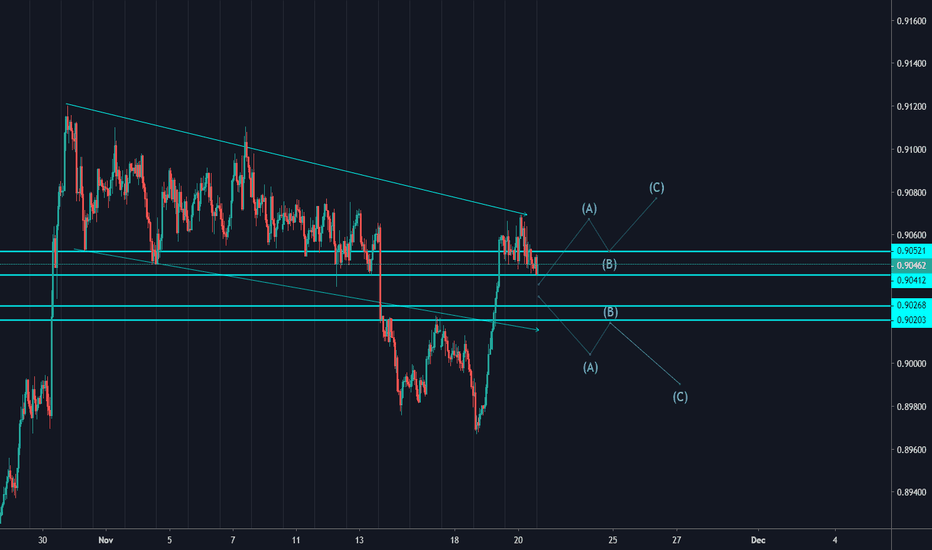This screenshot has height=550, width=932.
Task: Click the 0.90412 price level tag
Action: (909, 281)
